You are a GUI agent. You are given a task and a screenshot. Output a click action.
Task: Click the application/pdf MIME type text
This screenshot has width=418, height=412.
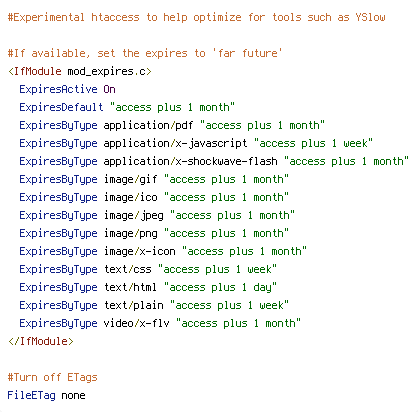point(148,126)
